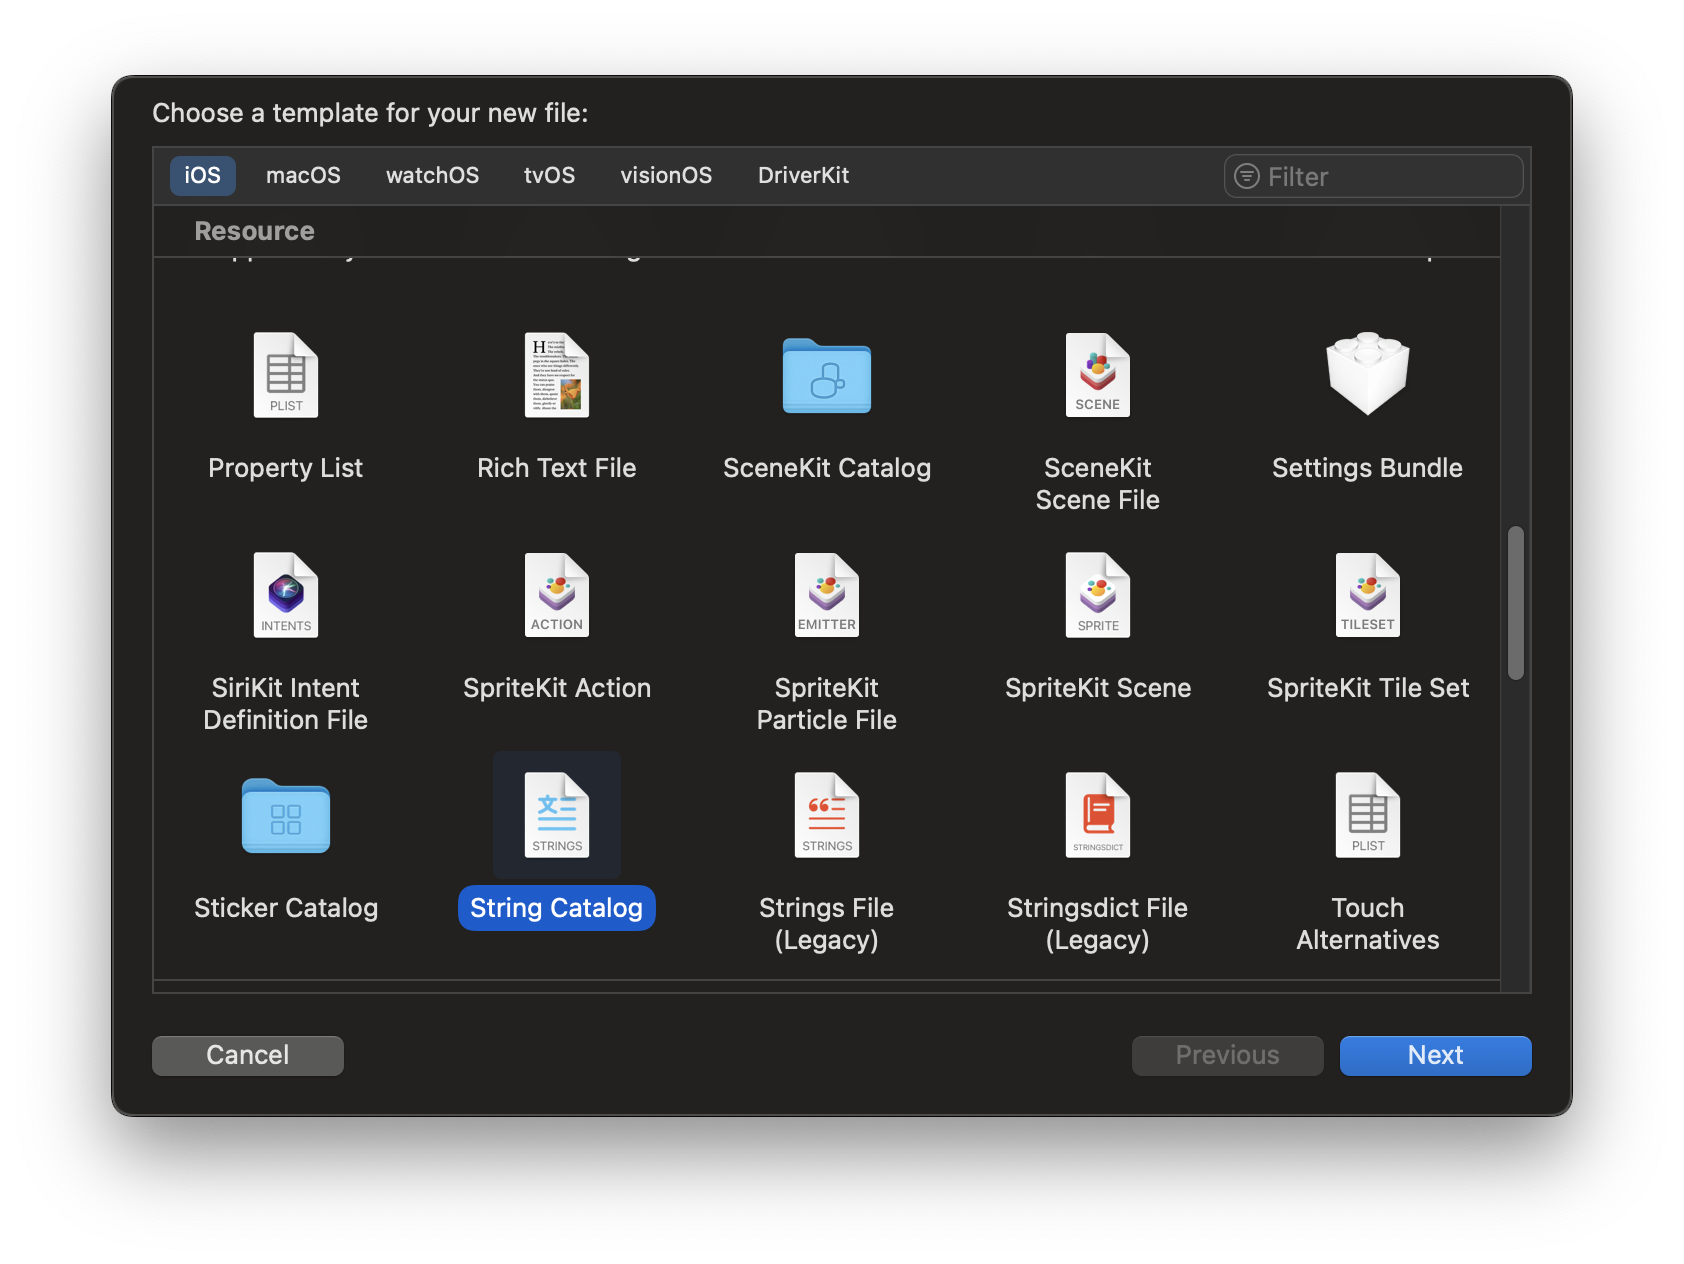Screen dimensions: 1684x1264
Task: Click the "SpriteKit Particle File" label
Action: click(827, 704)
